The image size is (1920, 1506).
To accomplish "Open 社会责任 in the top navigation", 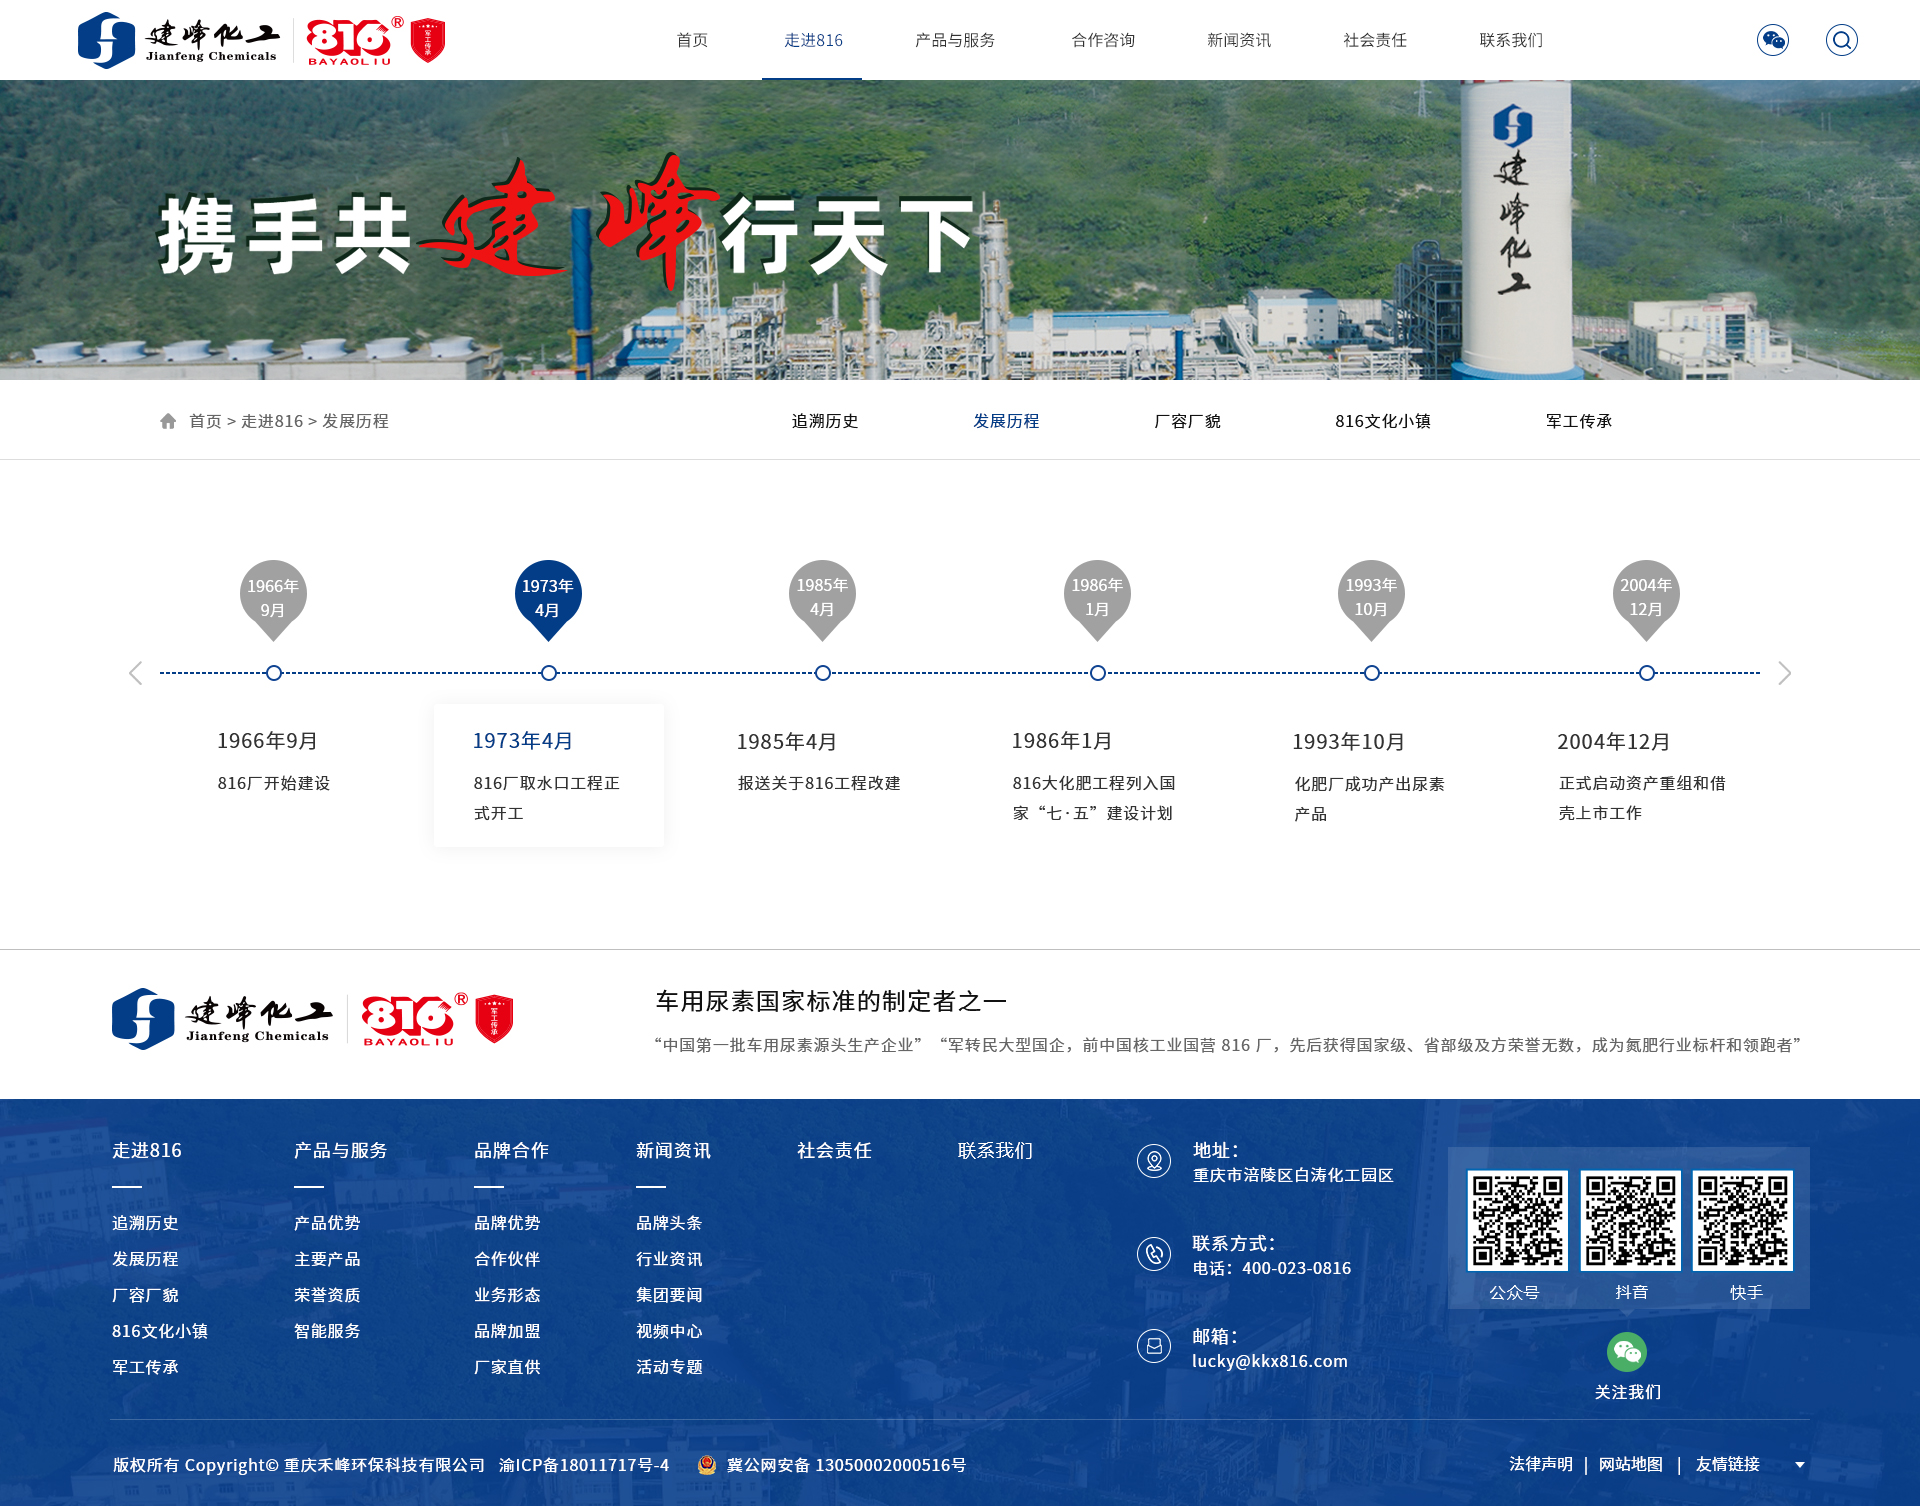I will coord(1375,40).
